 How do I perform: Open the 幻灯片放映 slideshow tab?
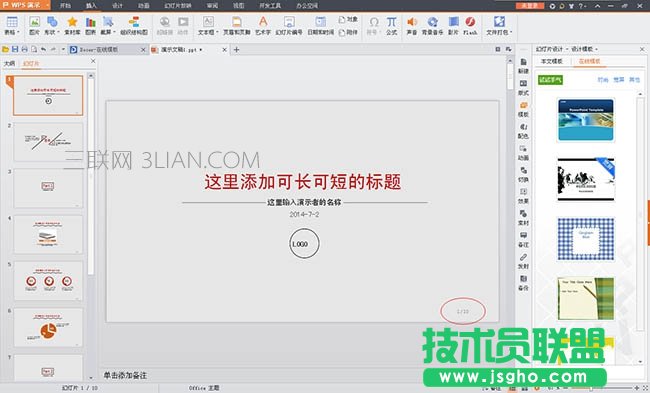tap(178, 6)
